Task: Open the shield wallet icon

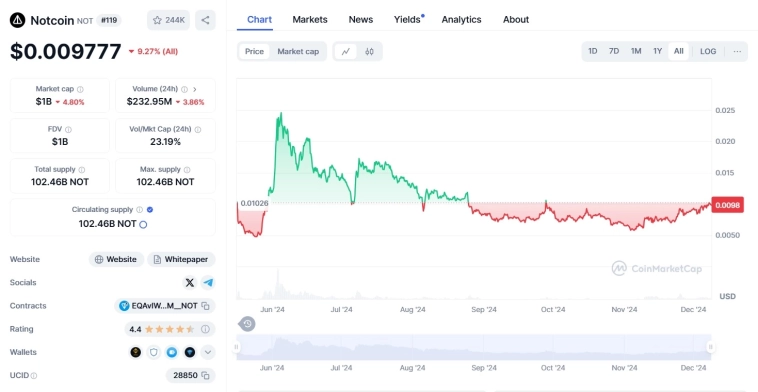Action: point(154,352)
